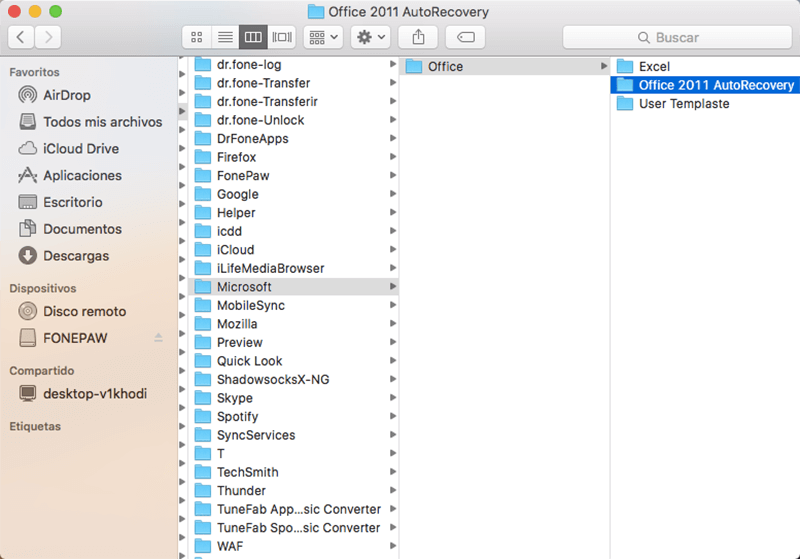Select the Office folder
The width and height of the screenshot is (800, 559).
(x=504, y=66)
